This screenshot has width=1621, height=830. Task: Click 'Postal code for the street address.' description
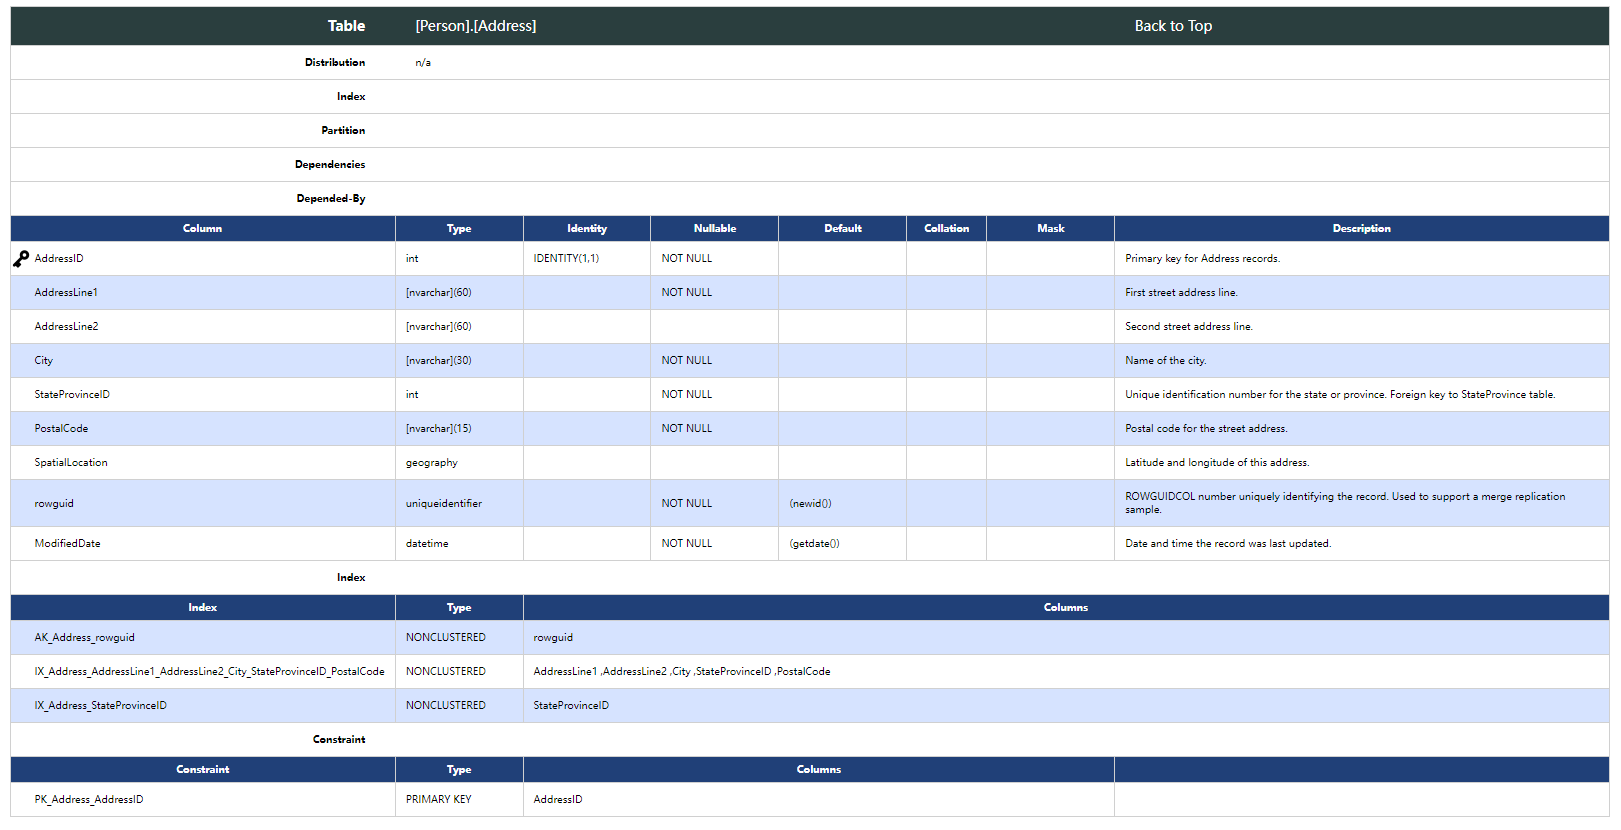(x=1206, y=429)
